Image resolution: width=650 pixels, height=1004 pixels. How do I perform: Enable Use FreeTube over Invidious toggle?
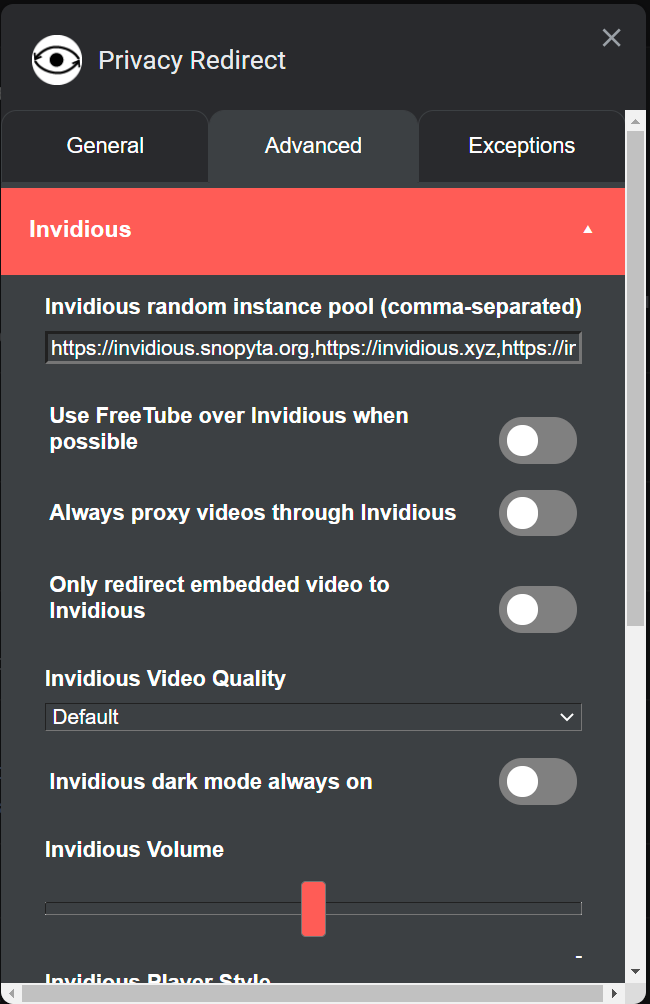click(x=538, y=441)
